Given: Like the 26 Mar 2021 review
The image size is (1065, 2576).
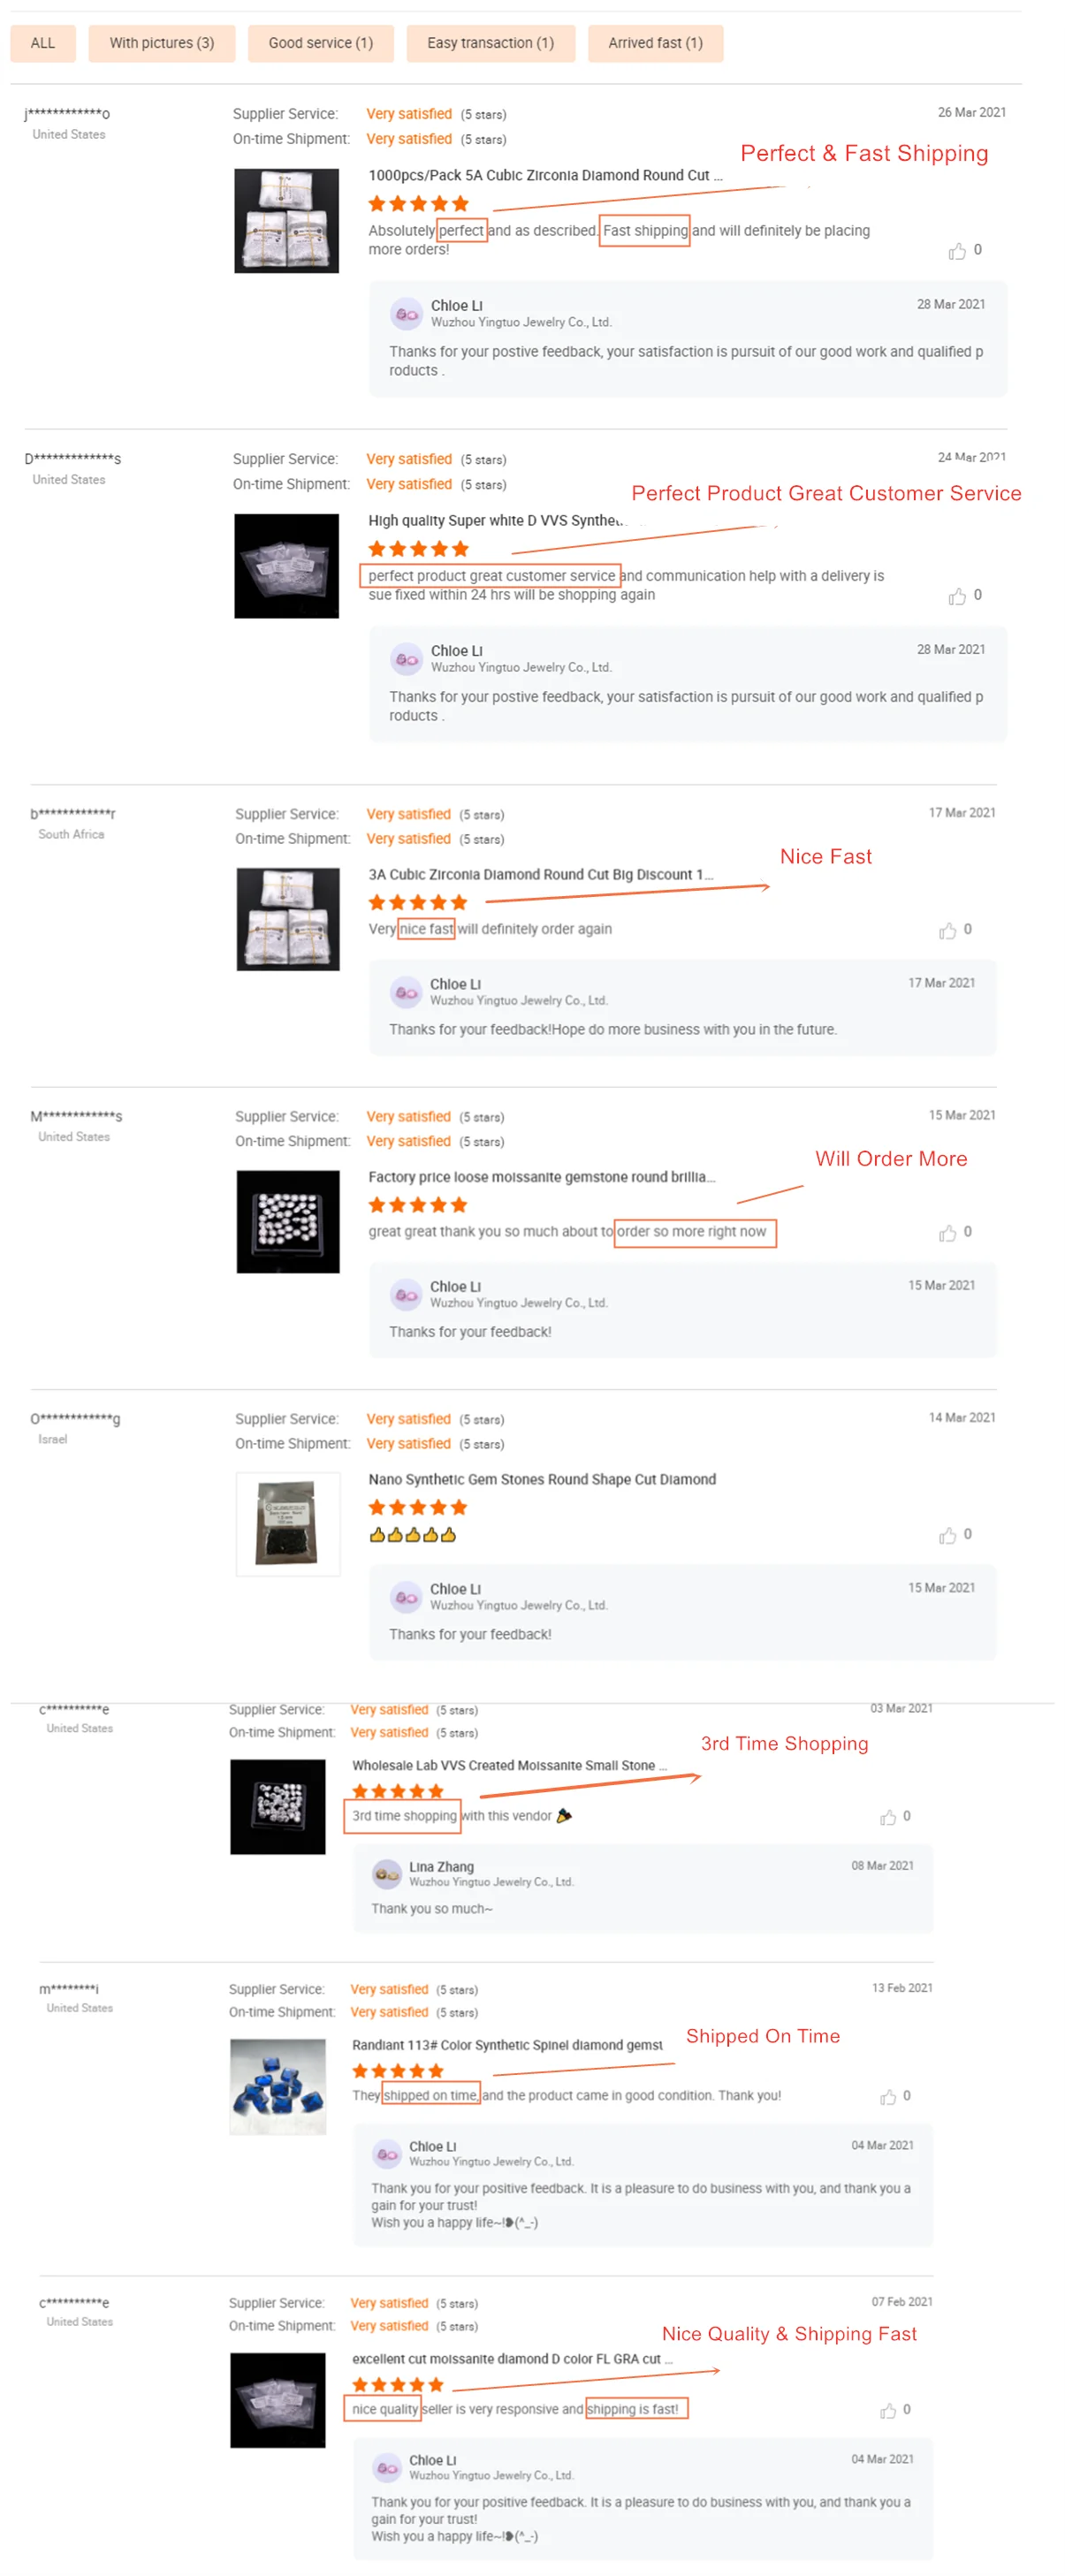Looking at the screenshot, I should (956, 251).
